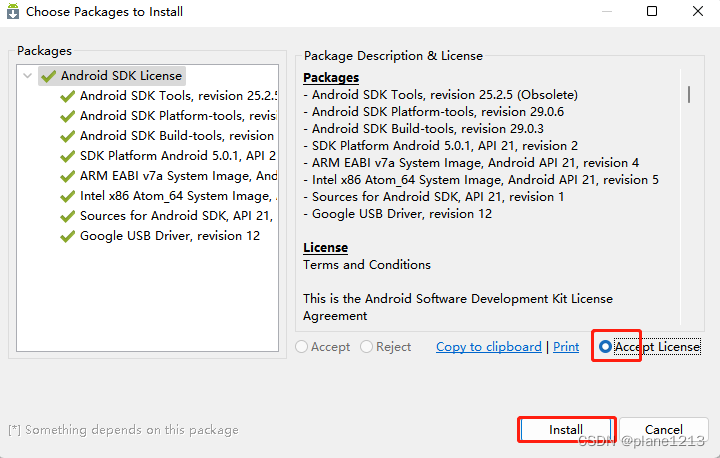Click 'Sources for Android SDK, API 21, revision 1' line
Image resolution: width=720 pixels, height=458 pixels.
click(x=433, y=197)
